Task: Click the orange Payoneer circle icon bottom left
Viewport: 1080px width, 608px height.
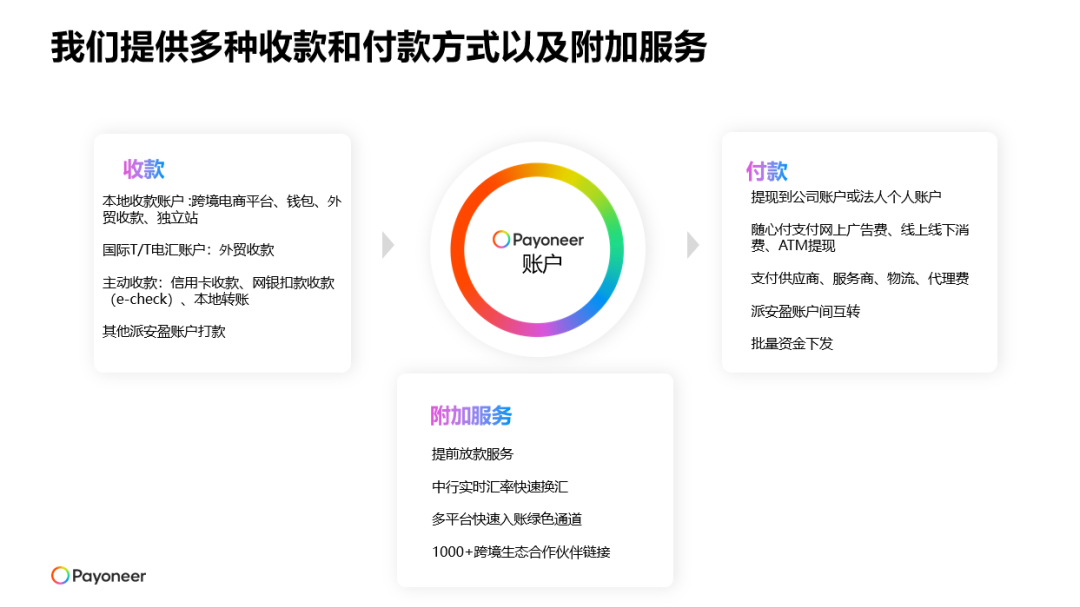Action: click(x=60, y=576)
